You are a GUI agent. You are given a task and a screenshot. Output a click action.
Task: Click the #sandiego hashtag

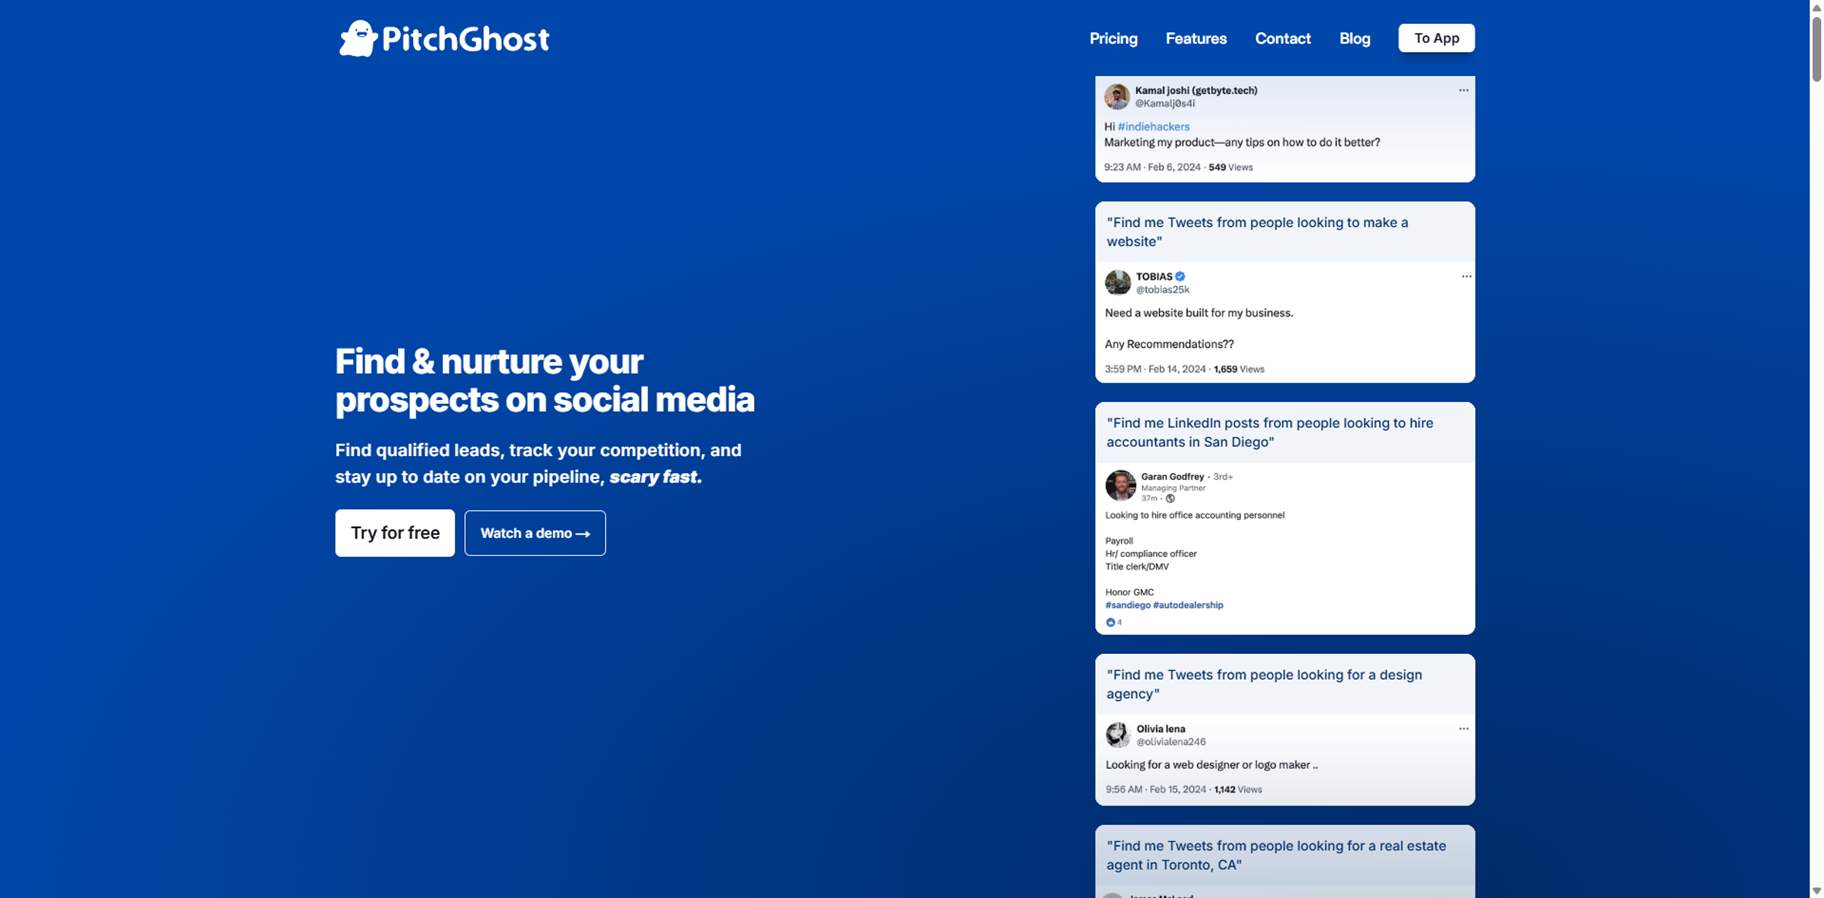(1127, 605)
